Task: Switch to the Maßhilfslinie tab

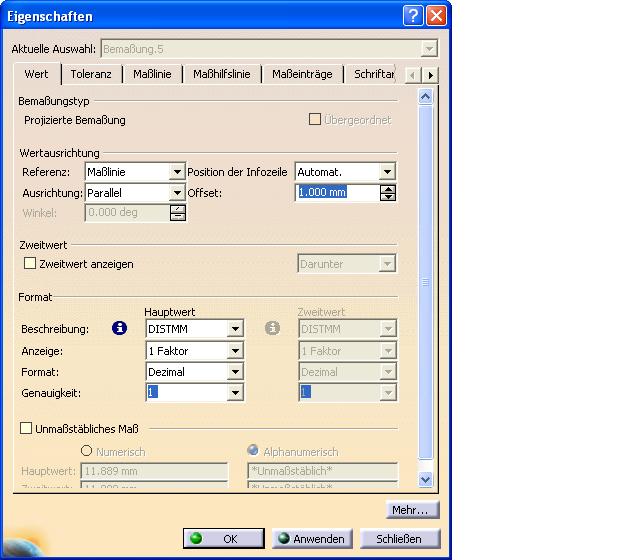Action: 222,74
